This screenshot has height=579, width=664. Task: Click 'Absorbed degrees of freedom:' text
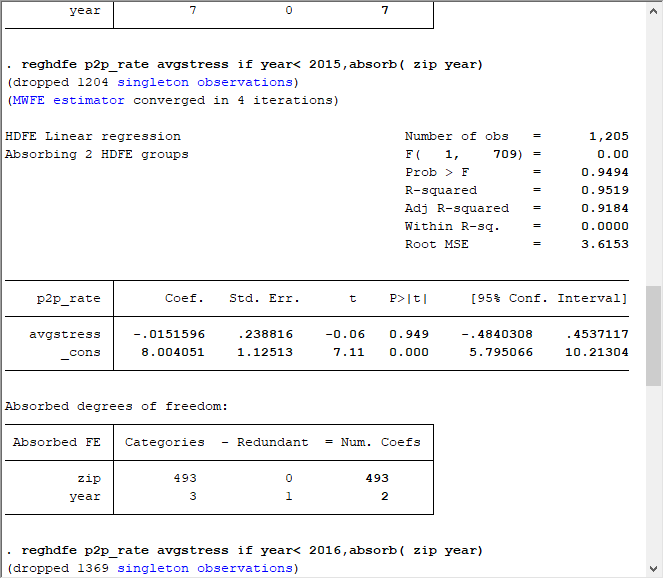pos(116,406)
